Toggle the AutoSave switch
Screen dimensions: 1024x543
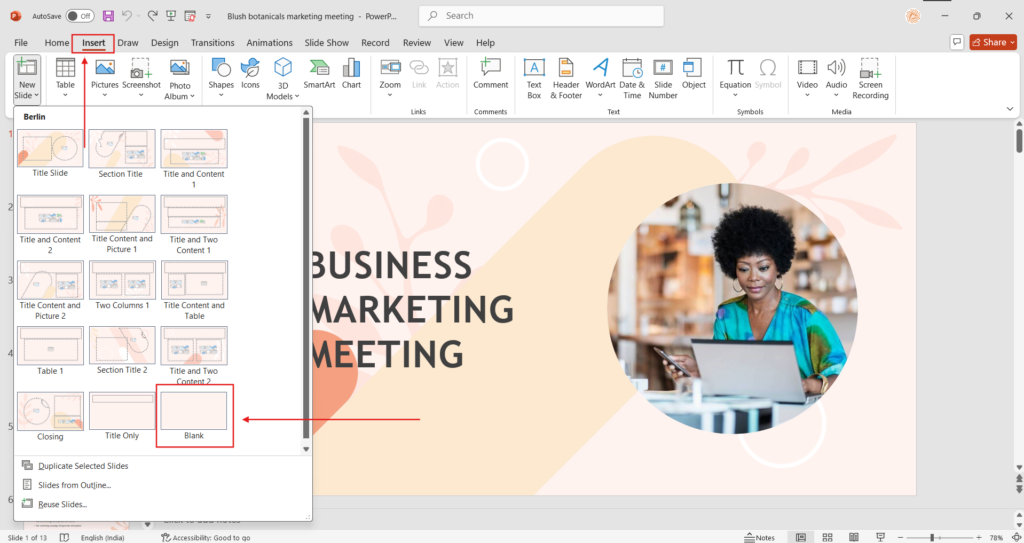[x=79, y=16]
